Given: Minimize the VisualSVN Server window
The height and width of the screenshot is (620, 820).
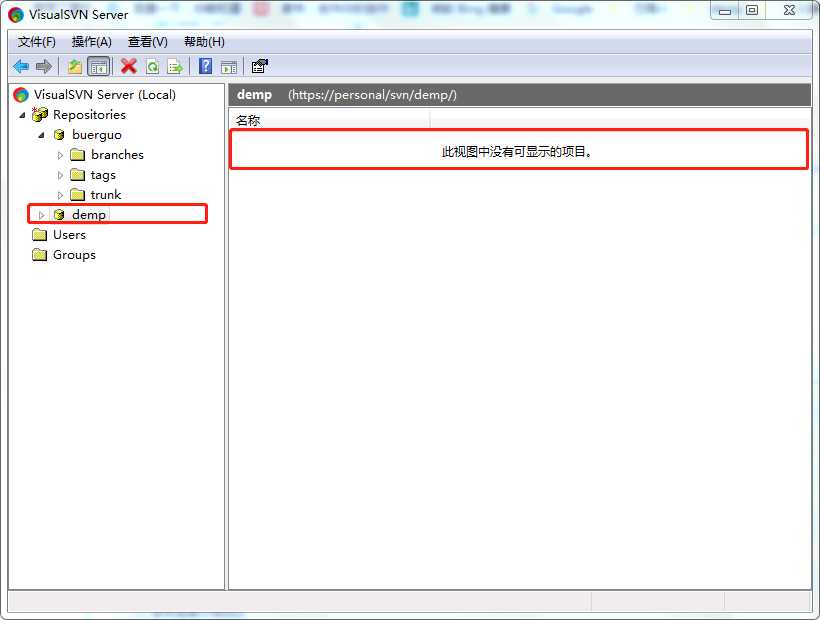Looking at the screenshot, I should [725, 10].
